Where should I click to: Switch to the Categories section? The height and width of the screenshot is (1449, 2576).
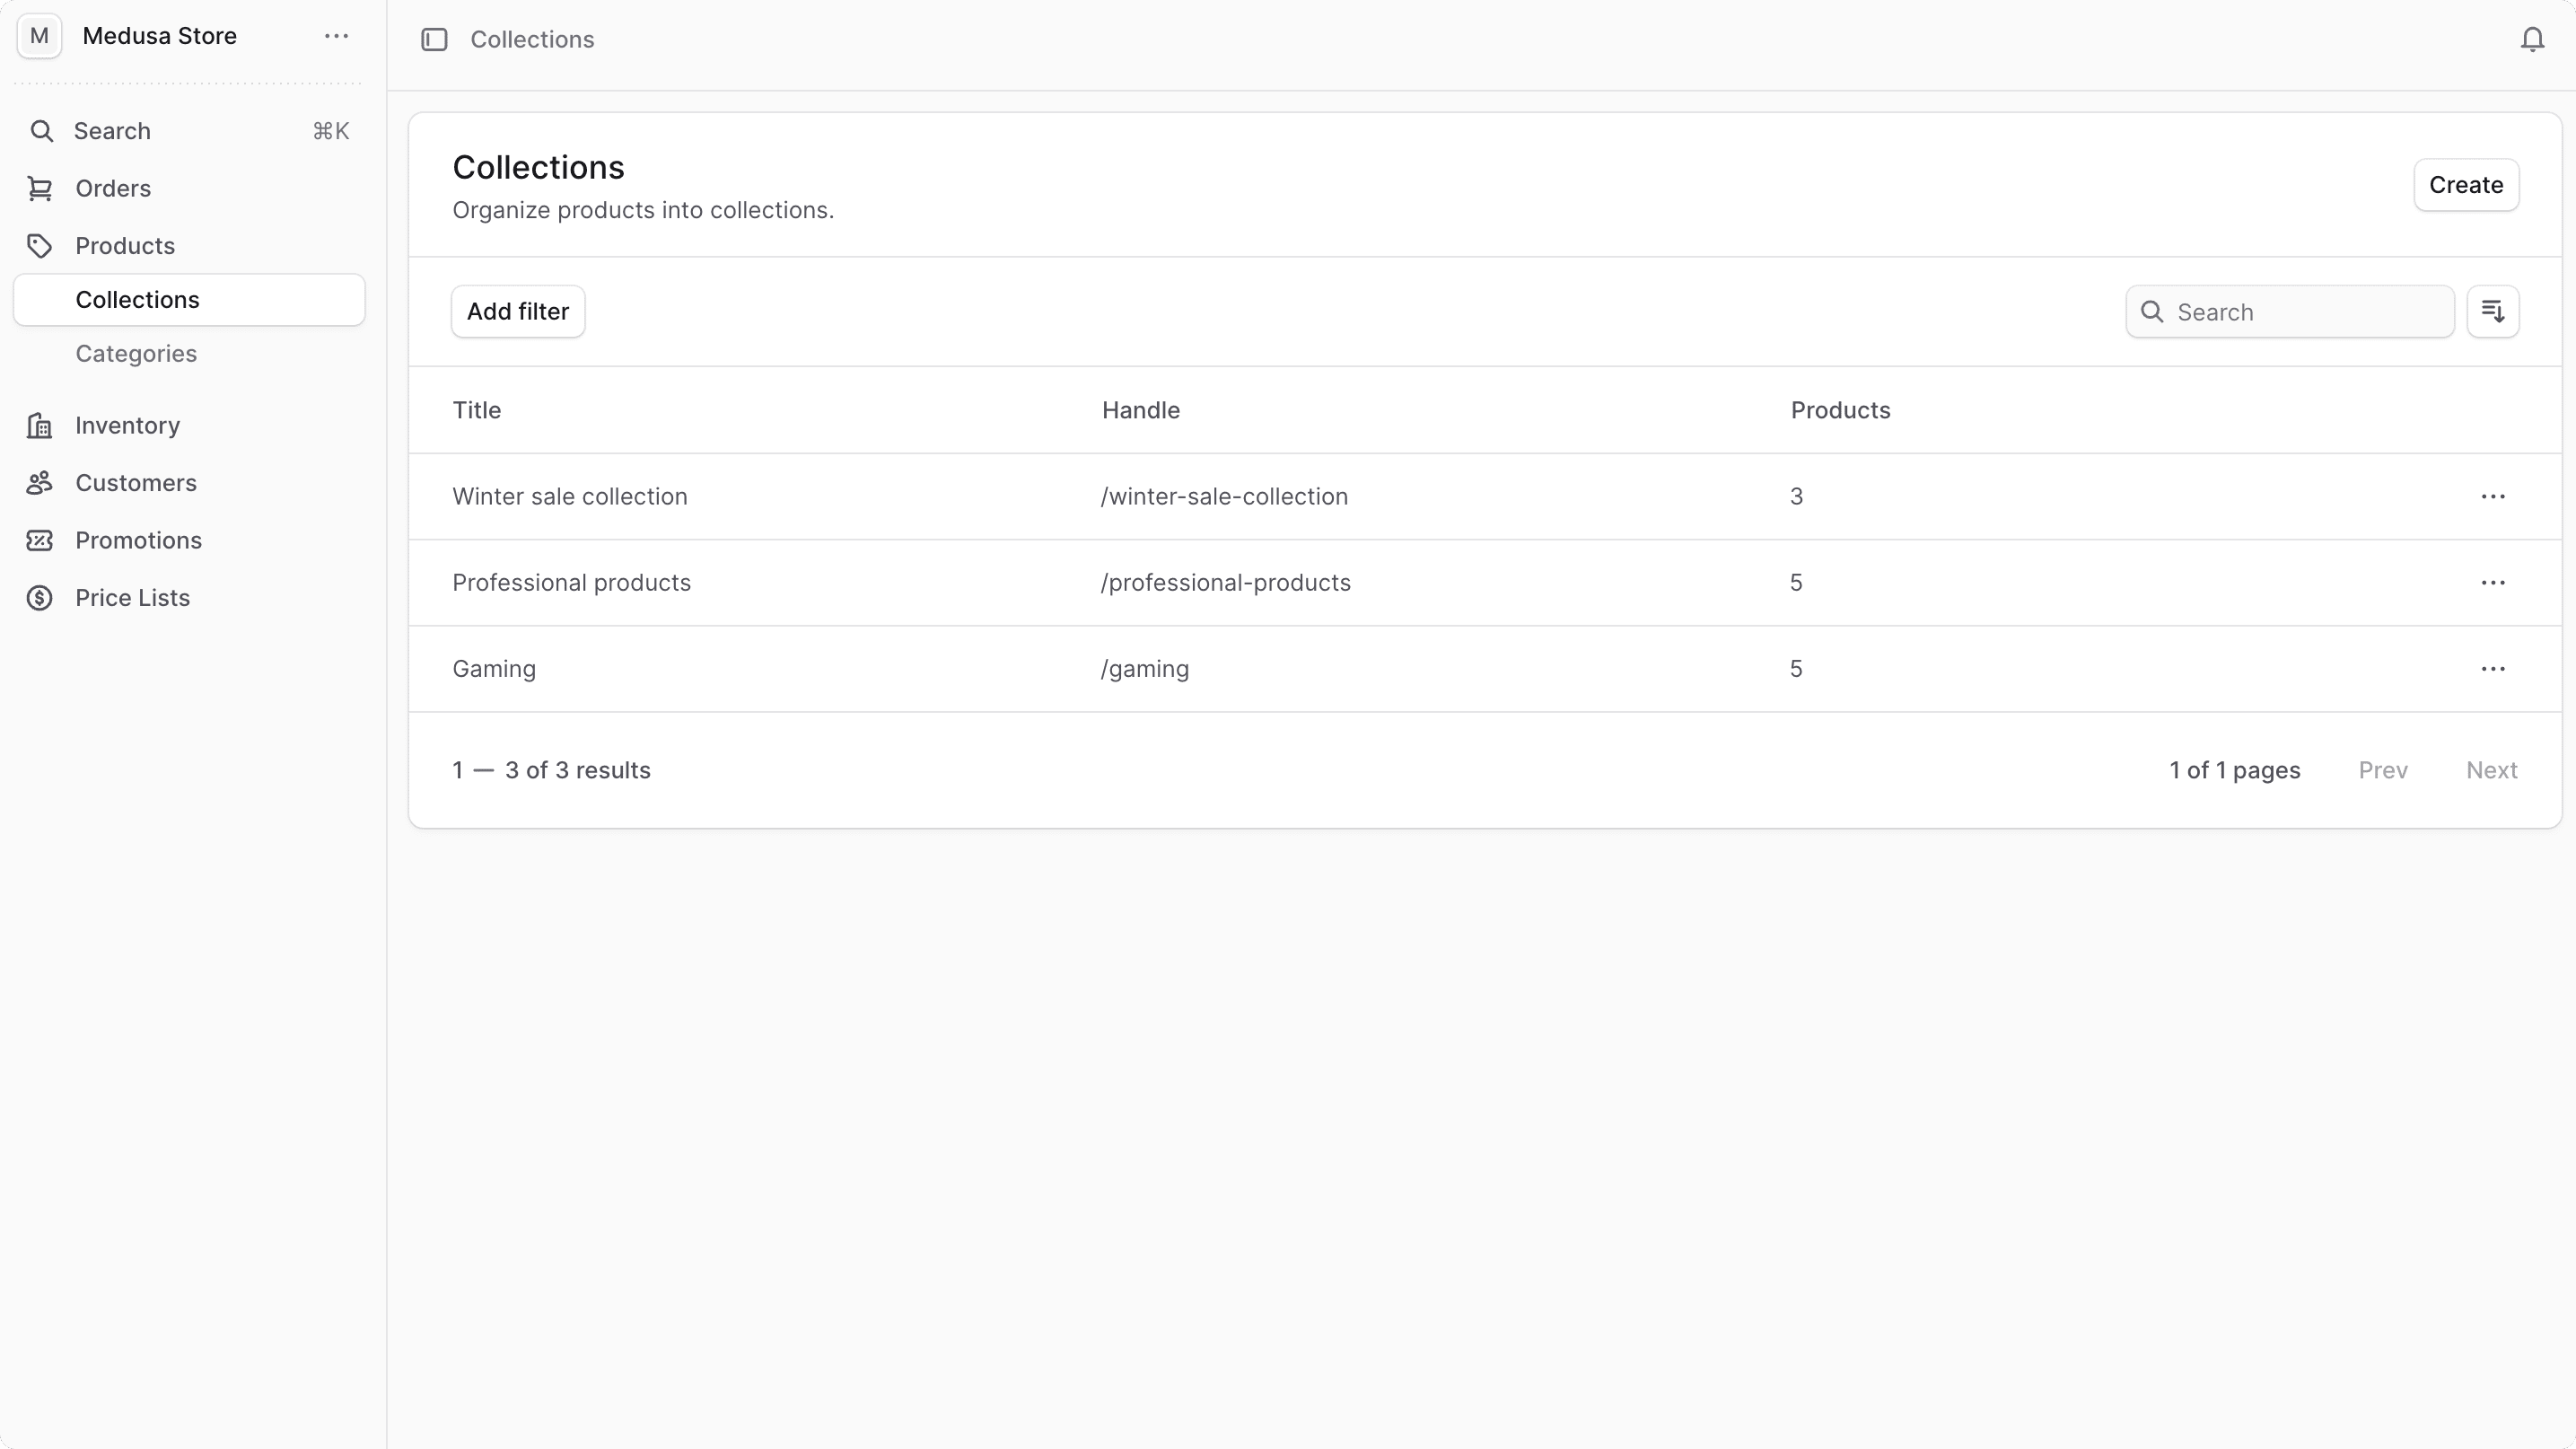pos(137,353)
